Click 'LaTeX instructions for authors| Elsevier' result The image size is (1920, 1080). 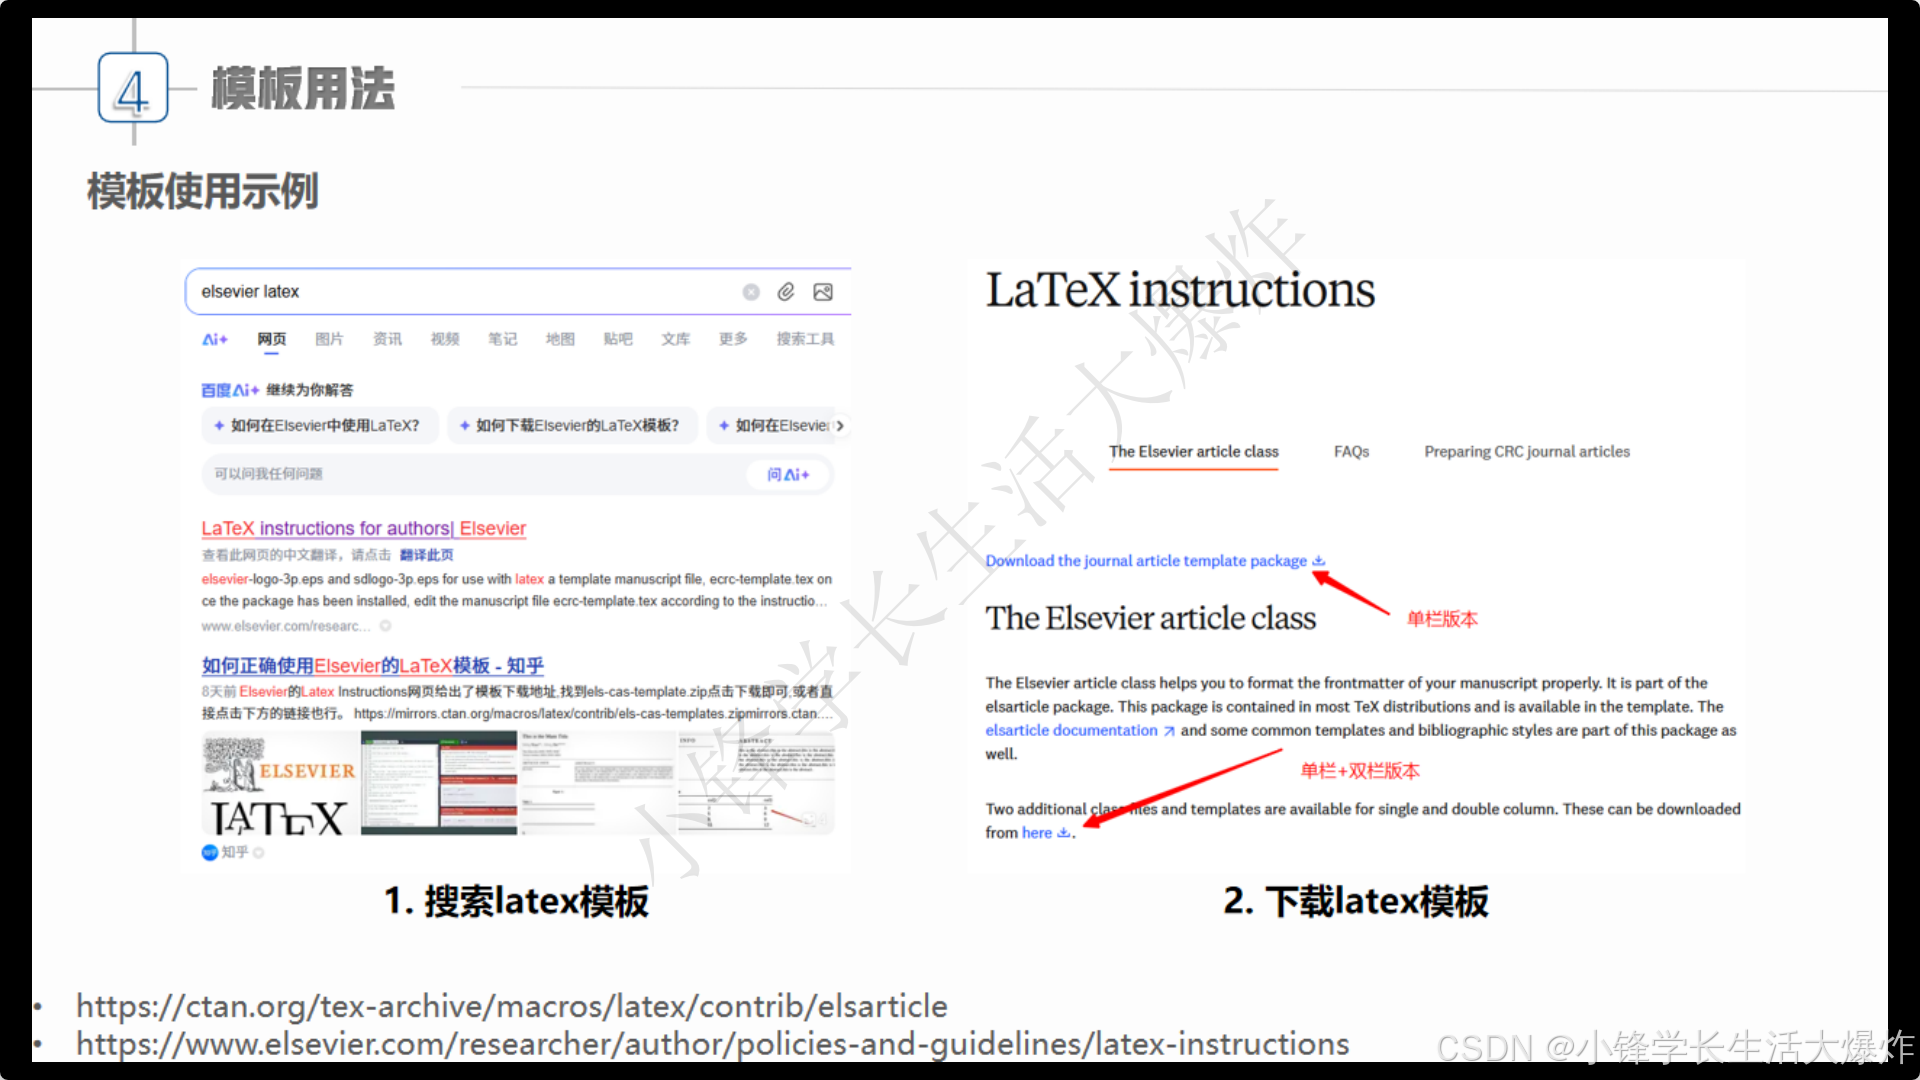point(364,528)
